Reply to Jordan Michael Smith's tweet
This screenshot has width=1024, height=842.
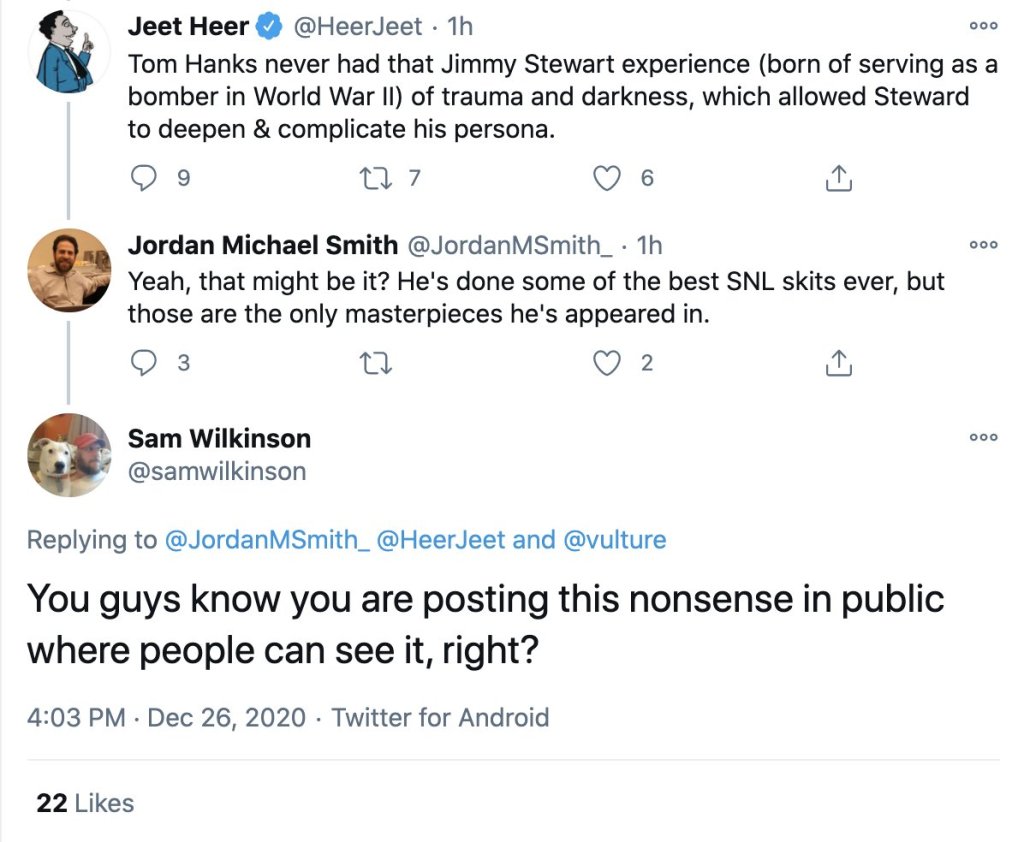click(x=147, y=363)
